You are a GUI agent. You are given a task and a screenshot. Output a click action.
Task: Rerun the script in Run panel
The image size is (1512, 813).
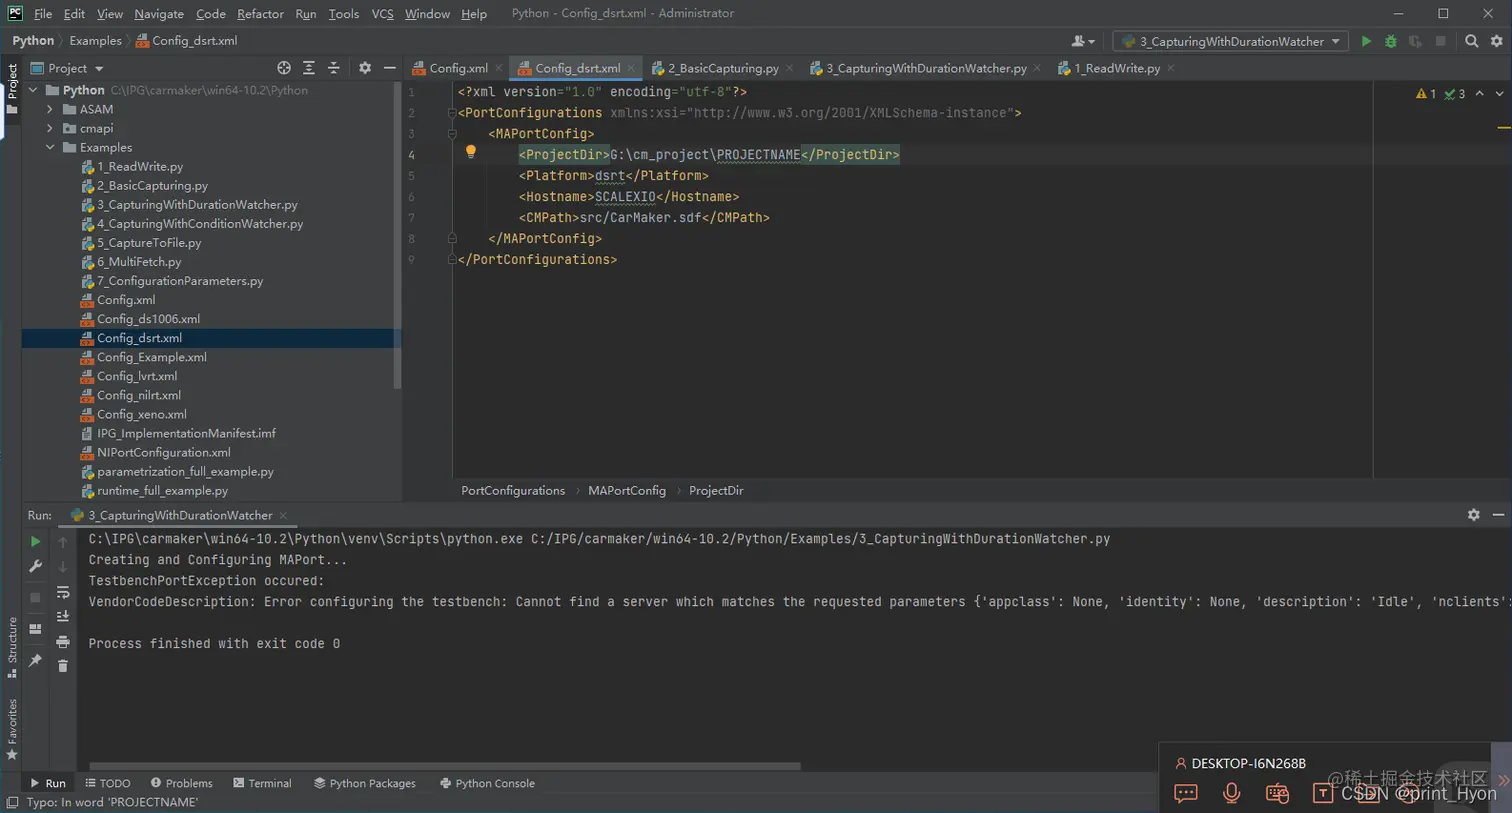pos(35,541)
